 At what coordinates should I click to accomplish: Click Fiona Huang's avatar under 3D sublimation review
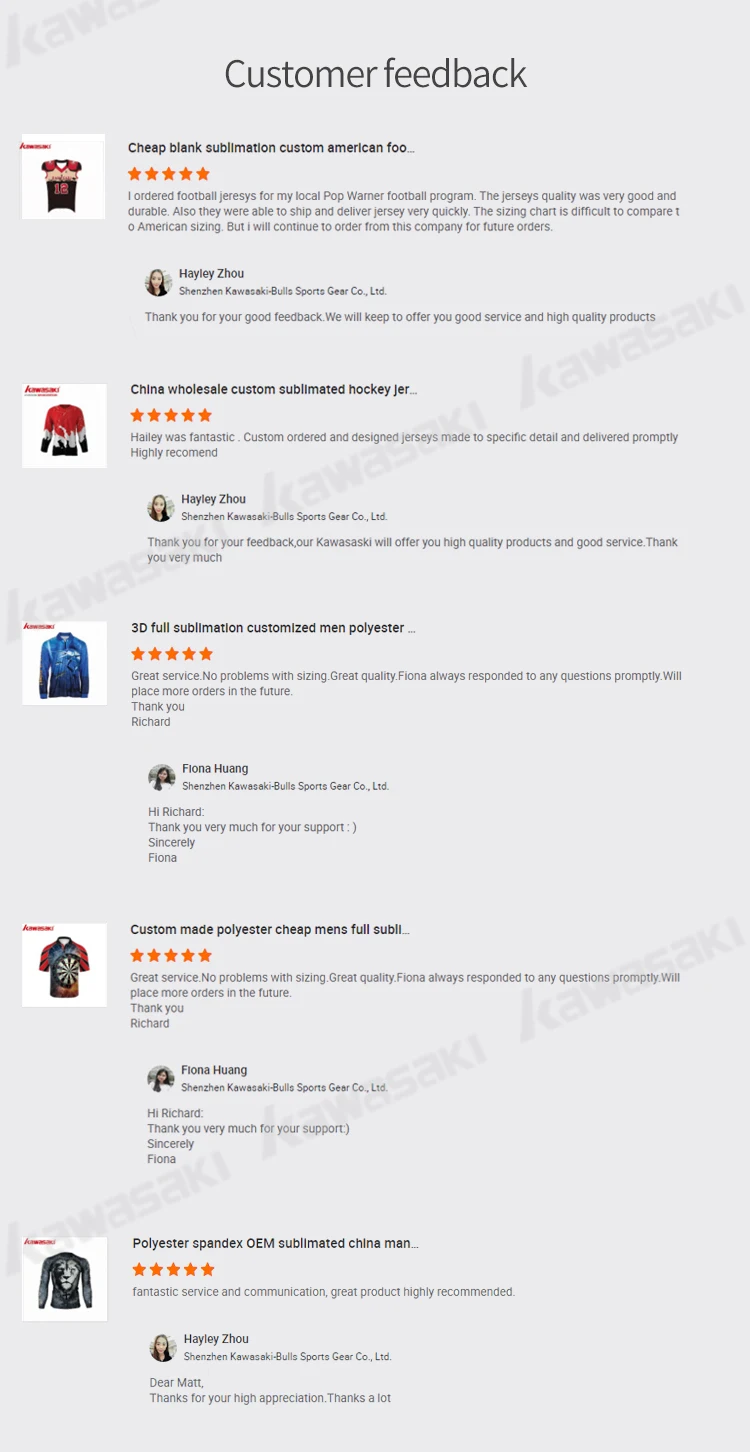(x=162, y=777)
